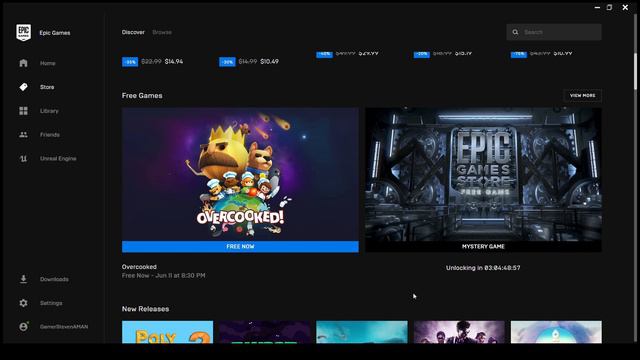The height and width of the screenshot is (360, 640).
Task: Open the teal New Releases game thumbnail
Action: click(x=362, y=332)
